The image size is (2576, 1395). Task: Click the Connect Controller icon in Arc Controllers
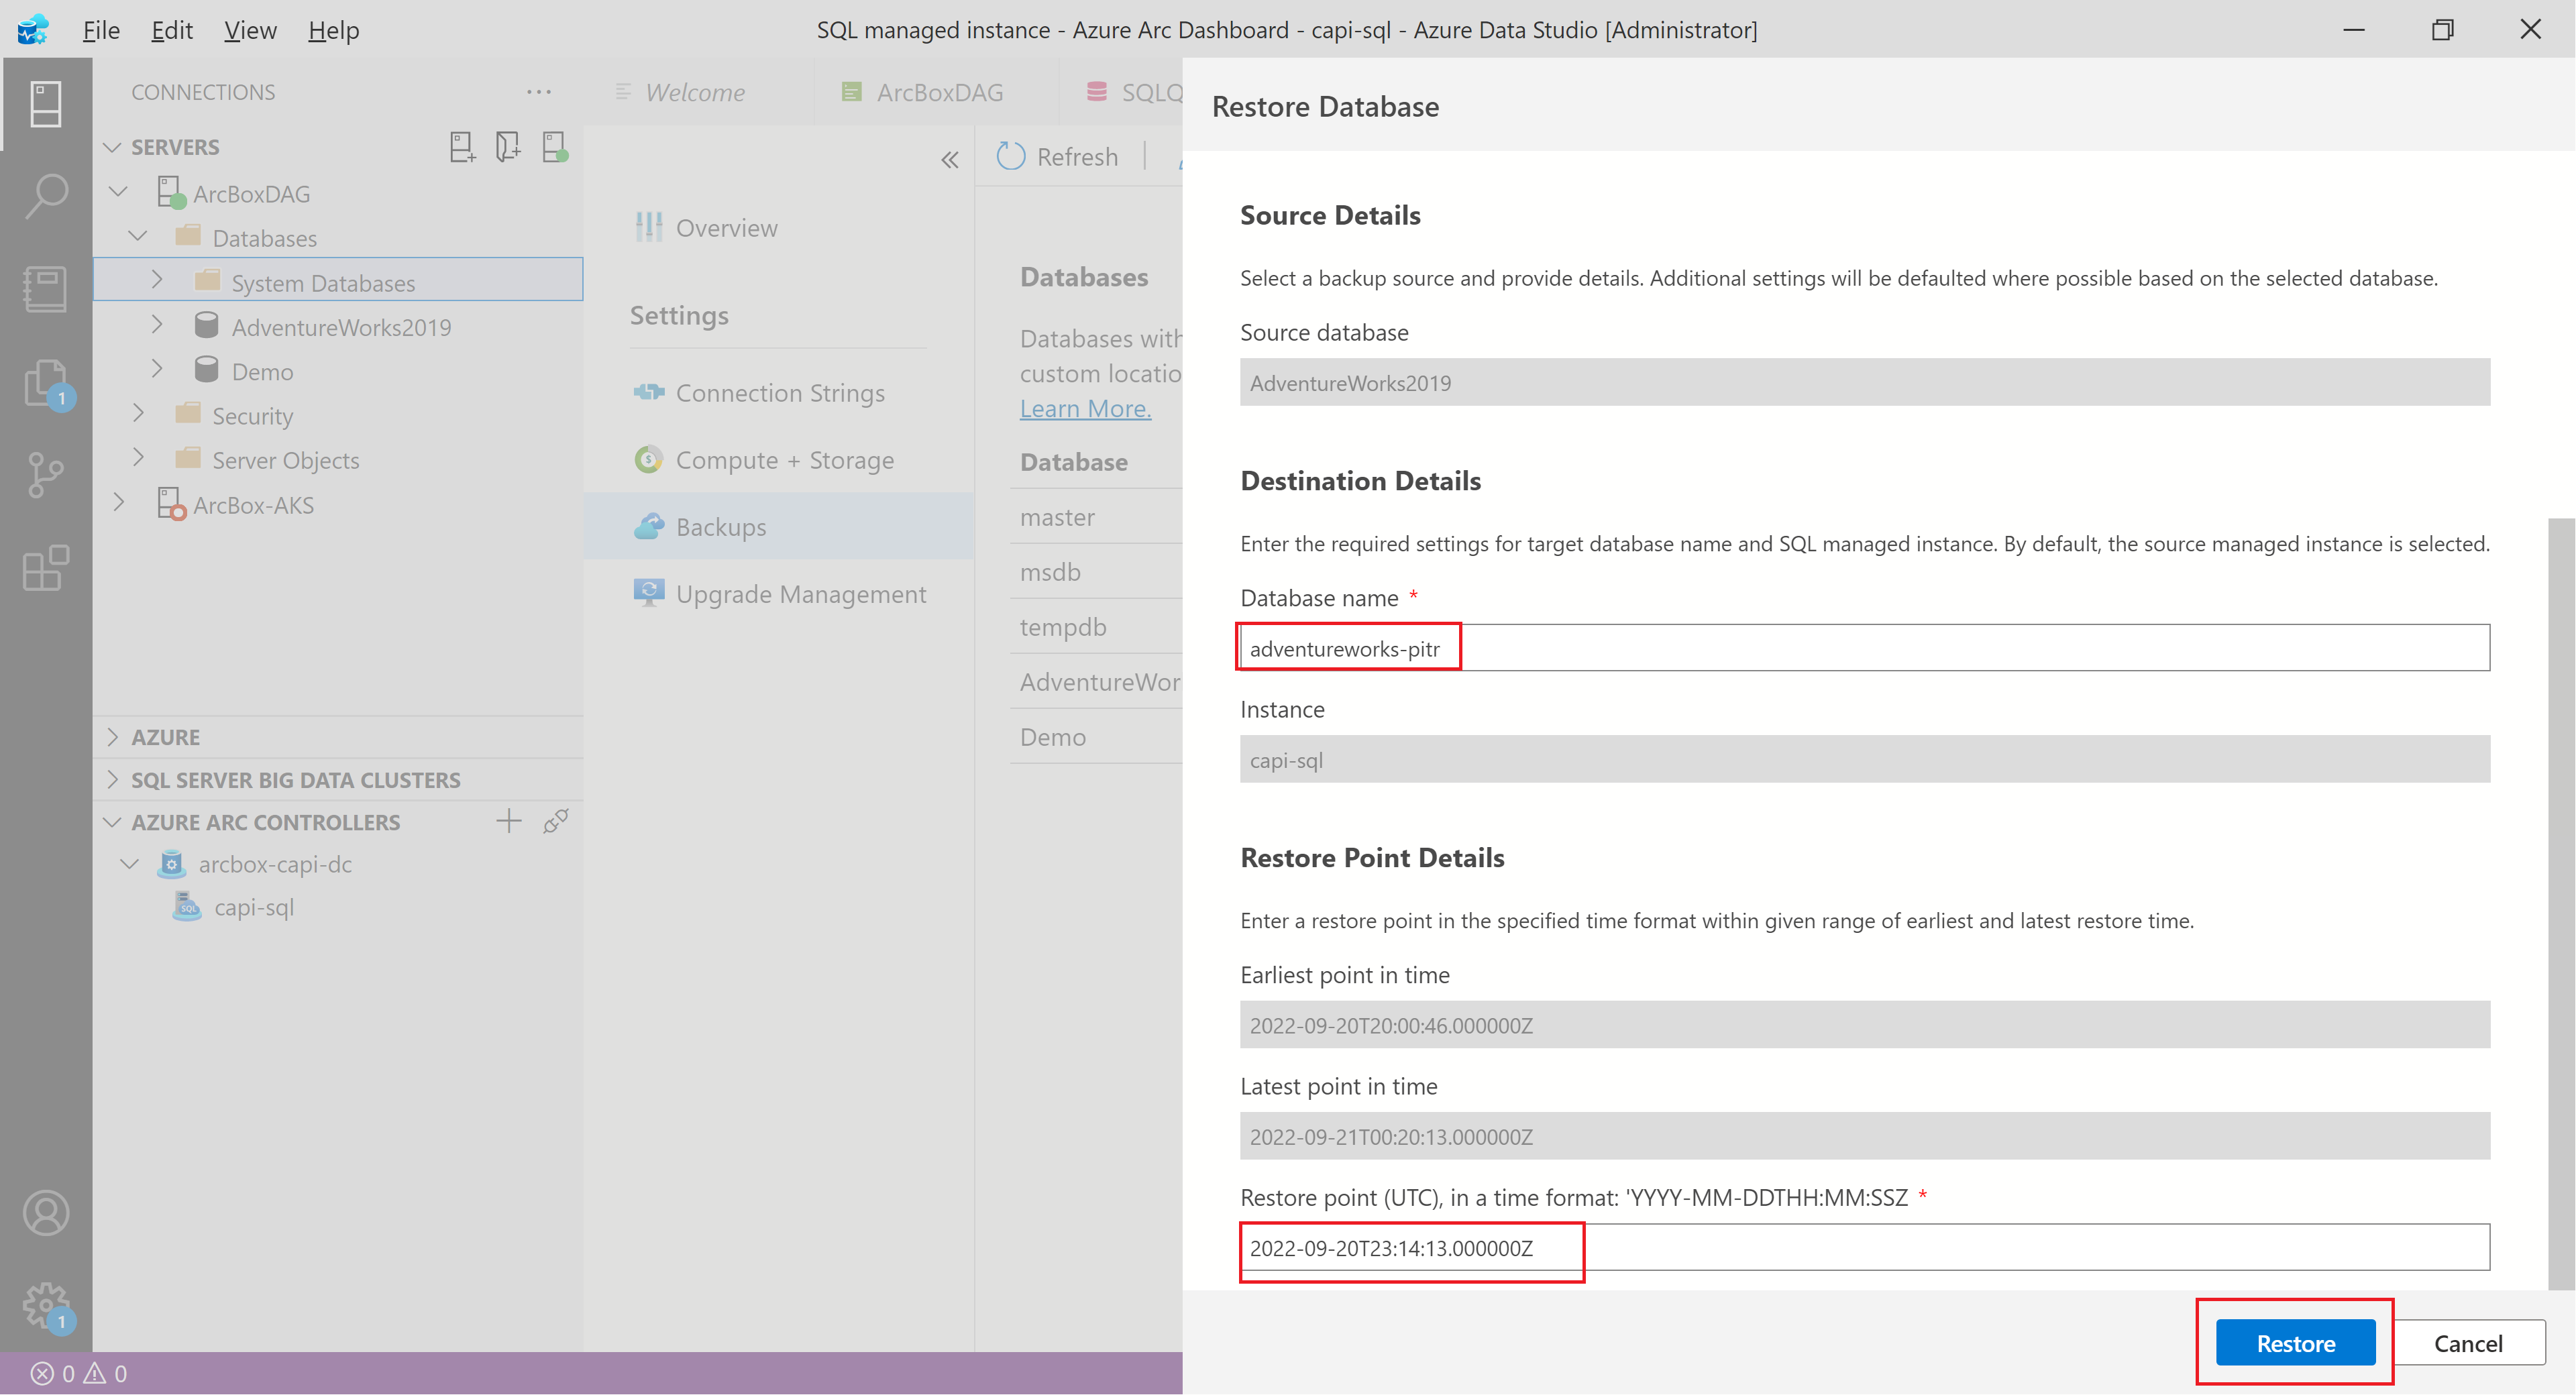tap(556, 822)
